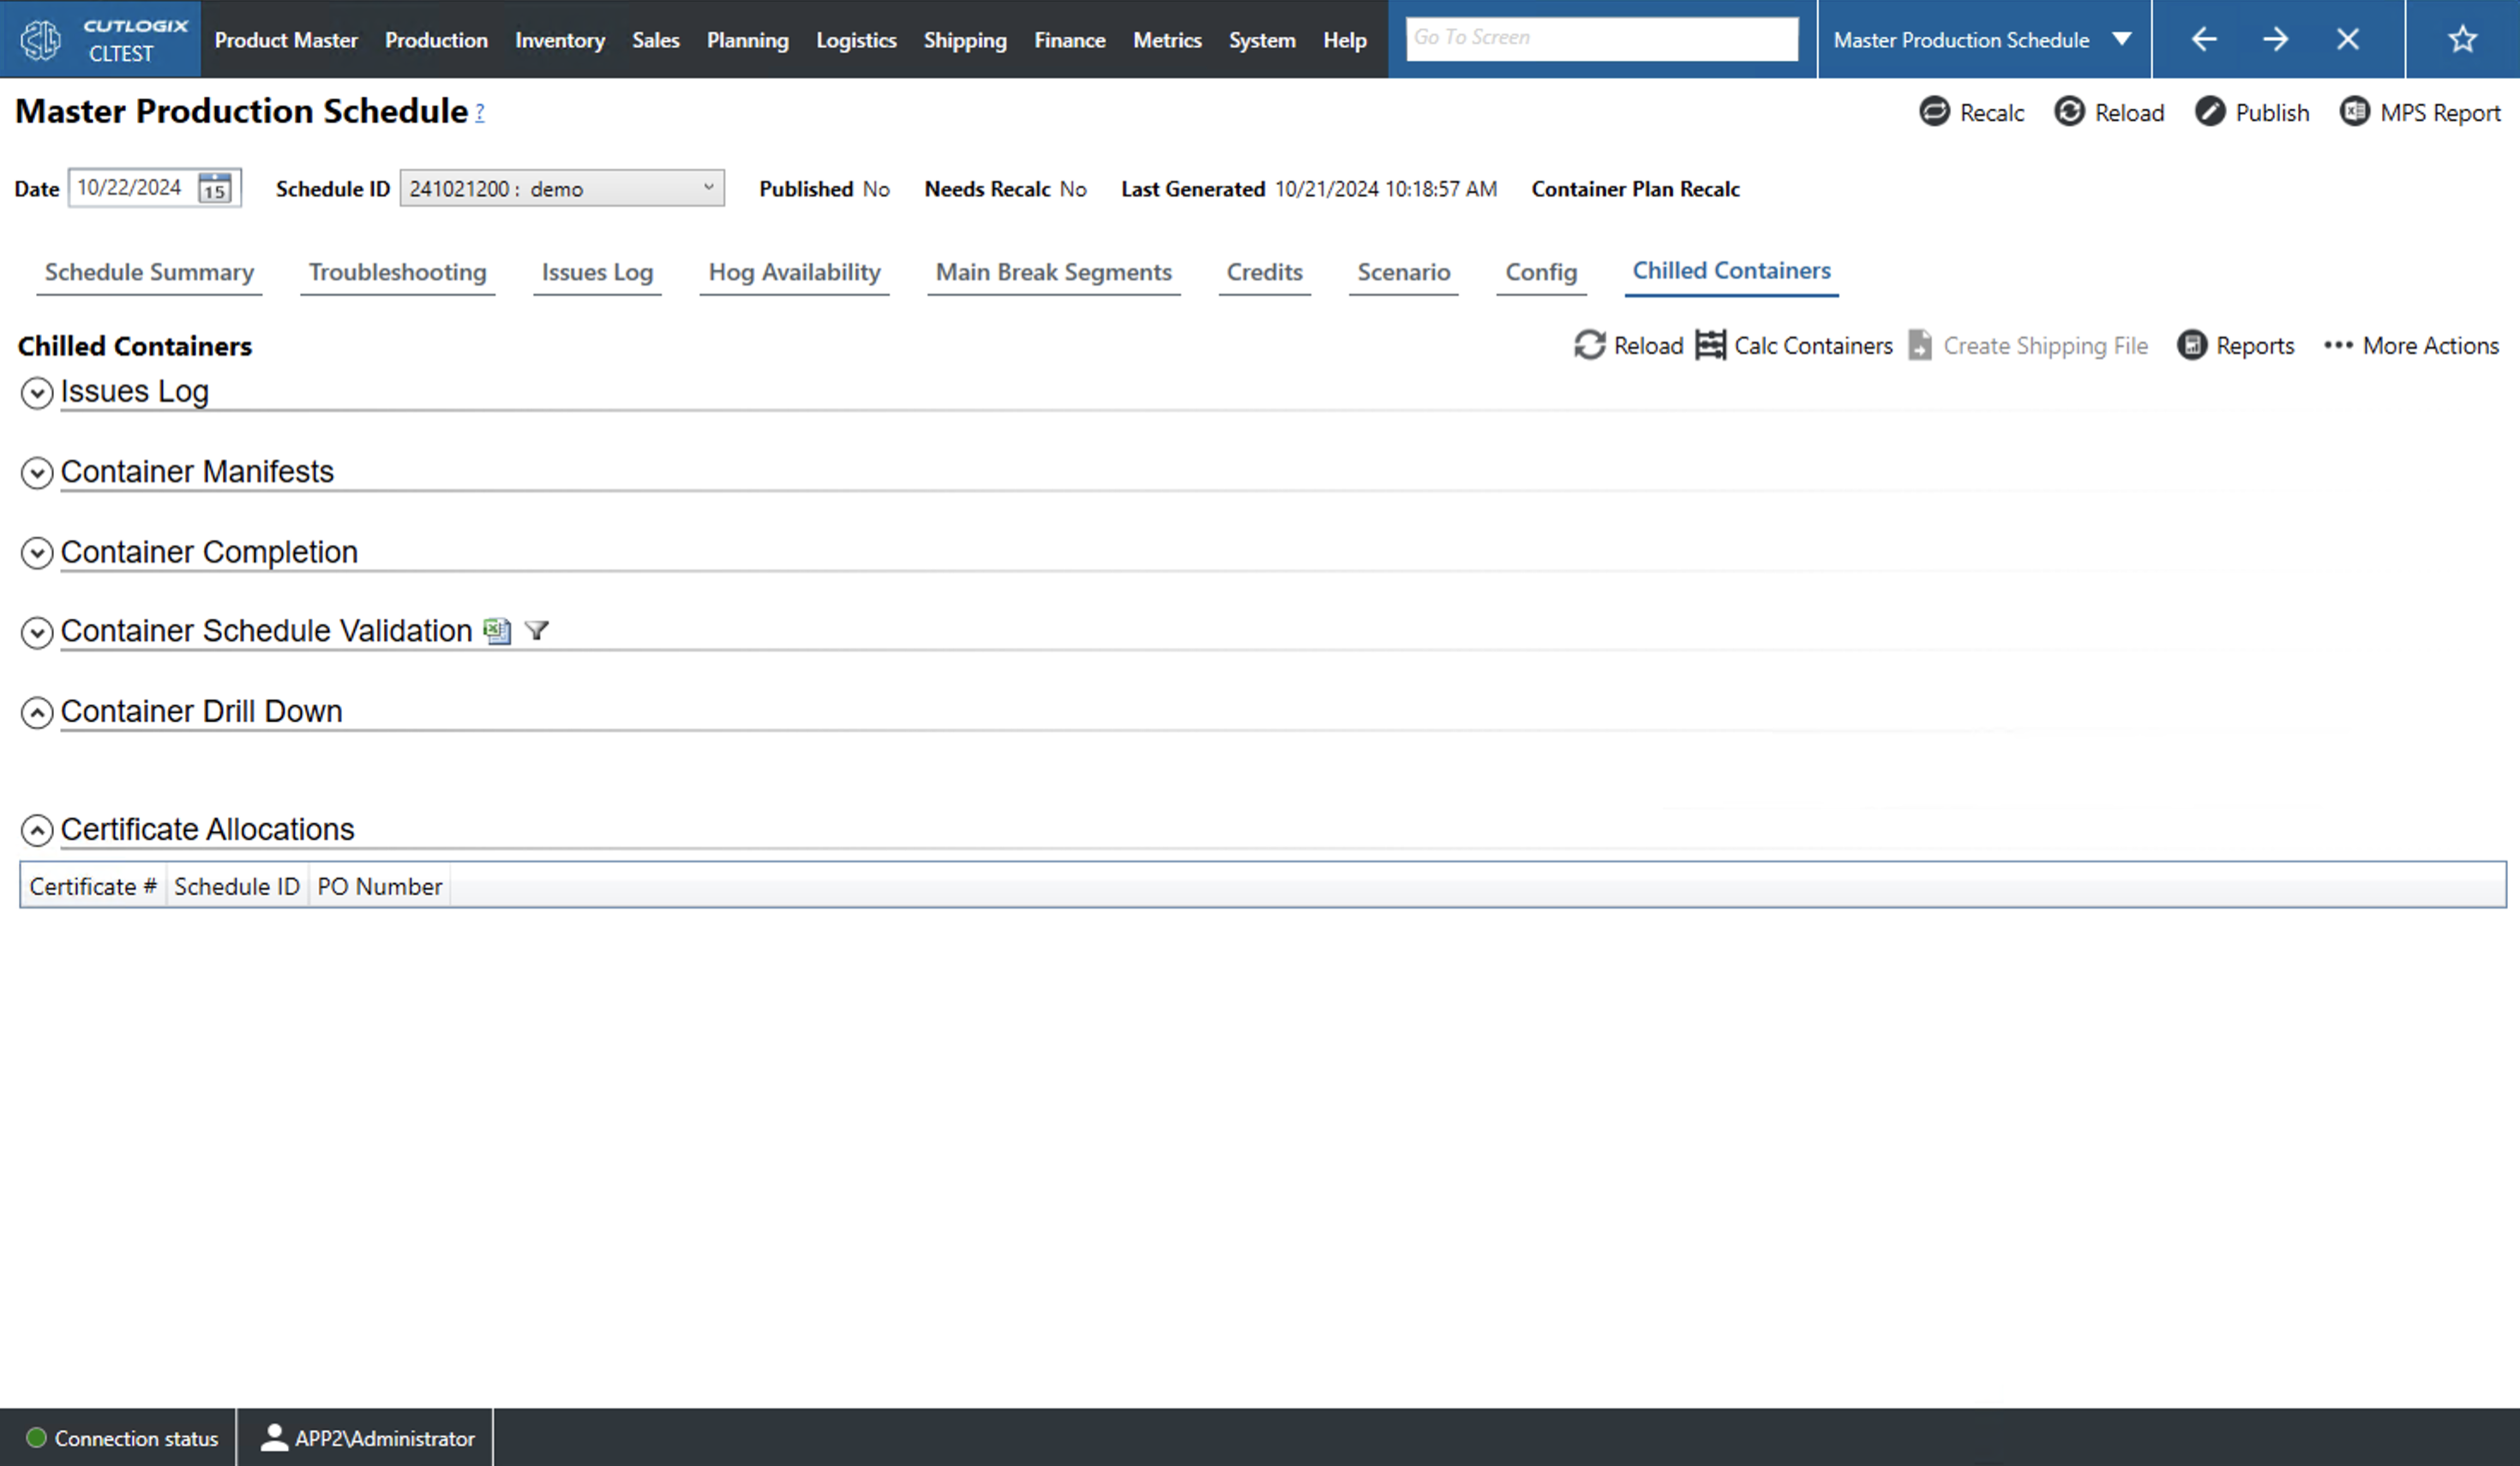Click the help link next to Master Production Schedule
Screen dimensions: 2520x1466
pos(479,114)
